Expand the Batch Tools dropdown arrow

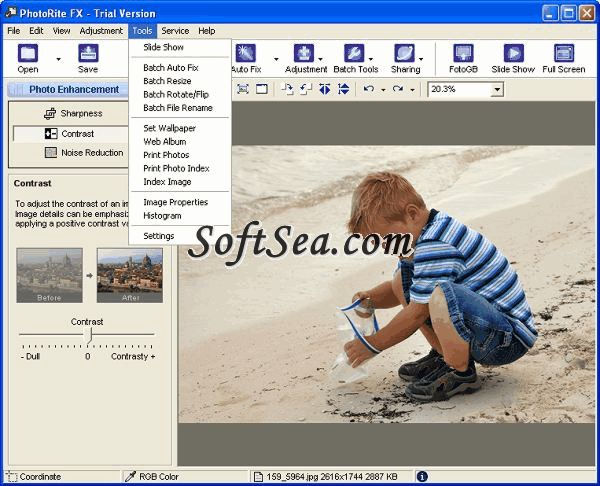(370, 59)
